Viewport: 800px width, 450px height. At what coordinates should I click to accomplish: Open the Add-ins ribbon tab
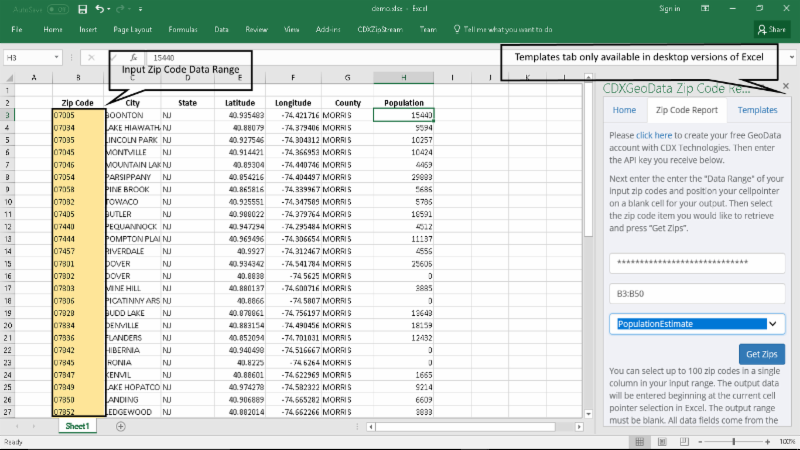point(328,30)
